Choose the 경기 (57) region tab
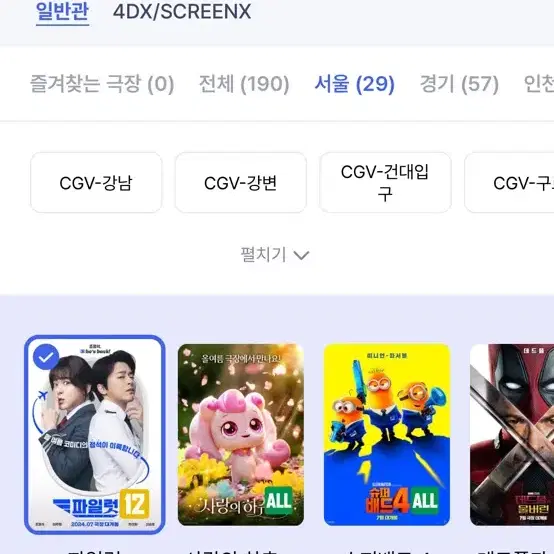 point(459,84)
